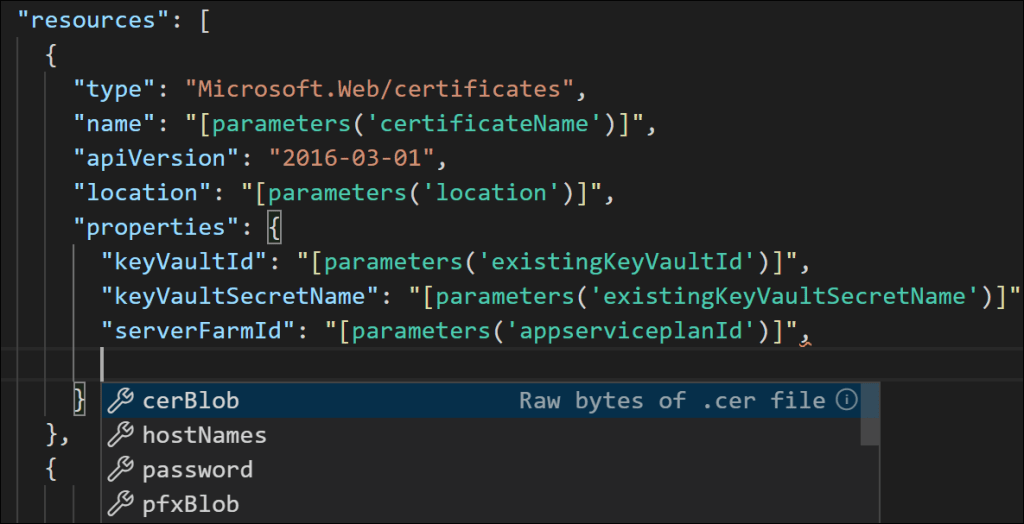The image size is (1024, 524).
Task: Choose the hostNames suggestion label
Action: pos(204,435)
